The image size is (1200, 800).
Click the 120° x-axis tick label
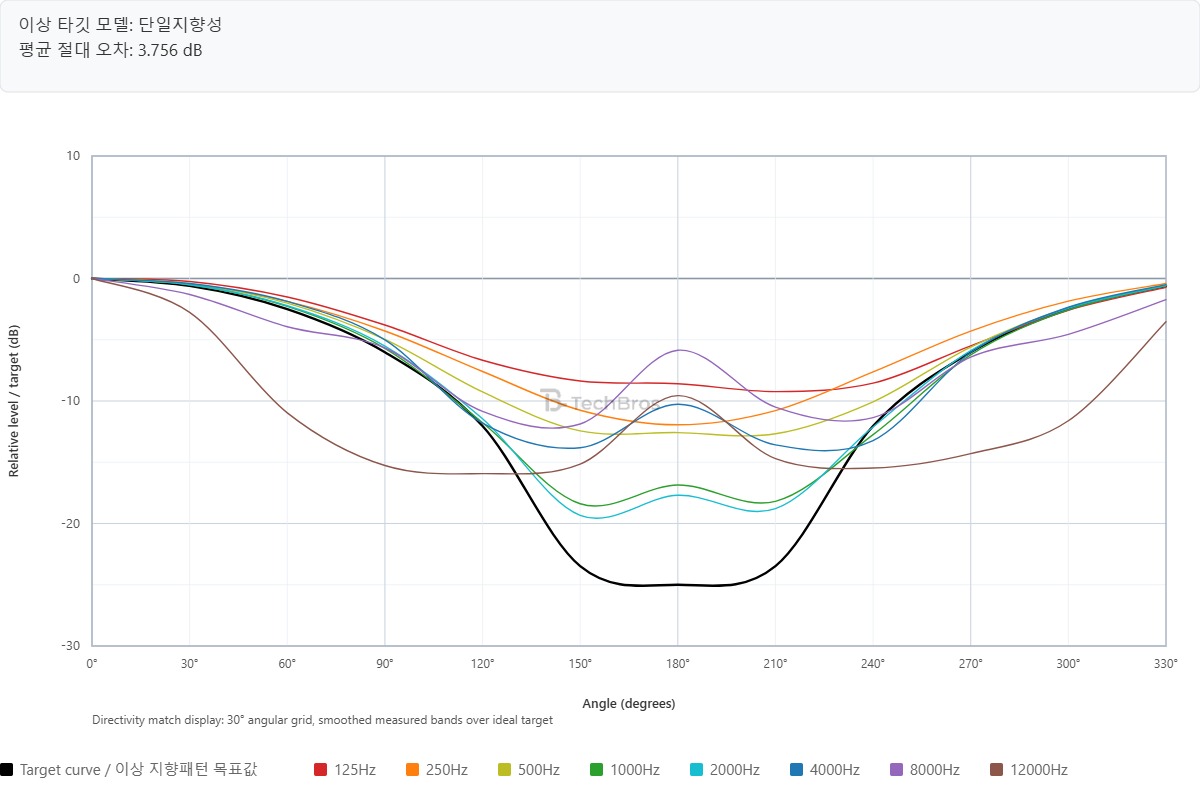(x=483, y=663)
